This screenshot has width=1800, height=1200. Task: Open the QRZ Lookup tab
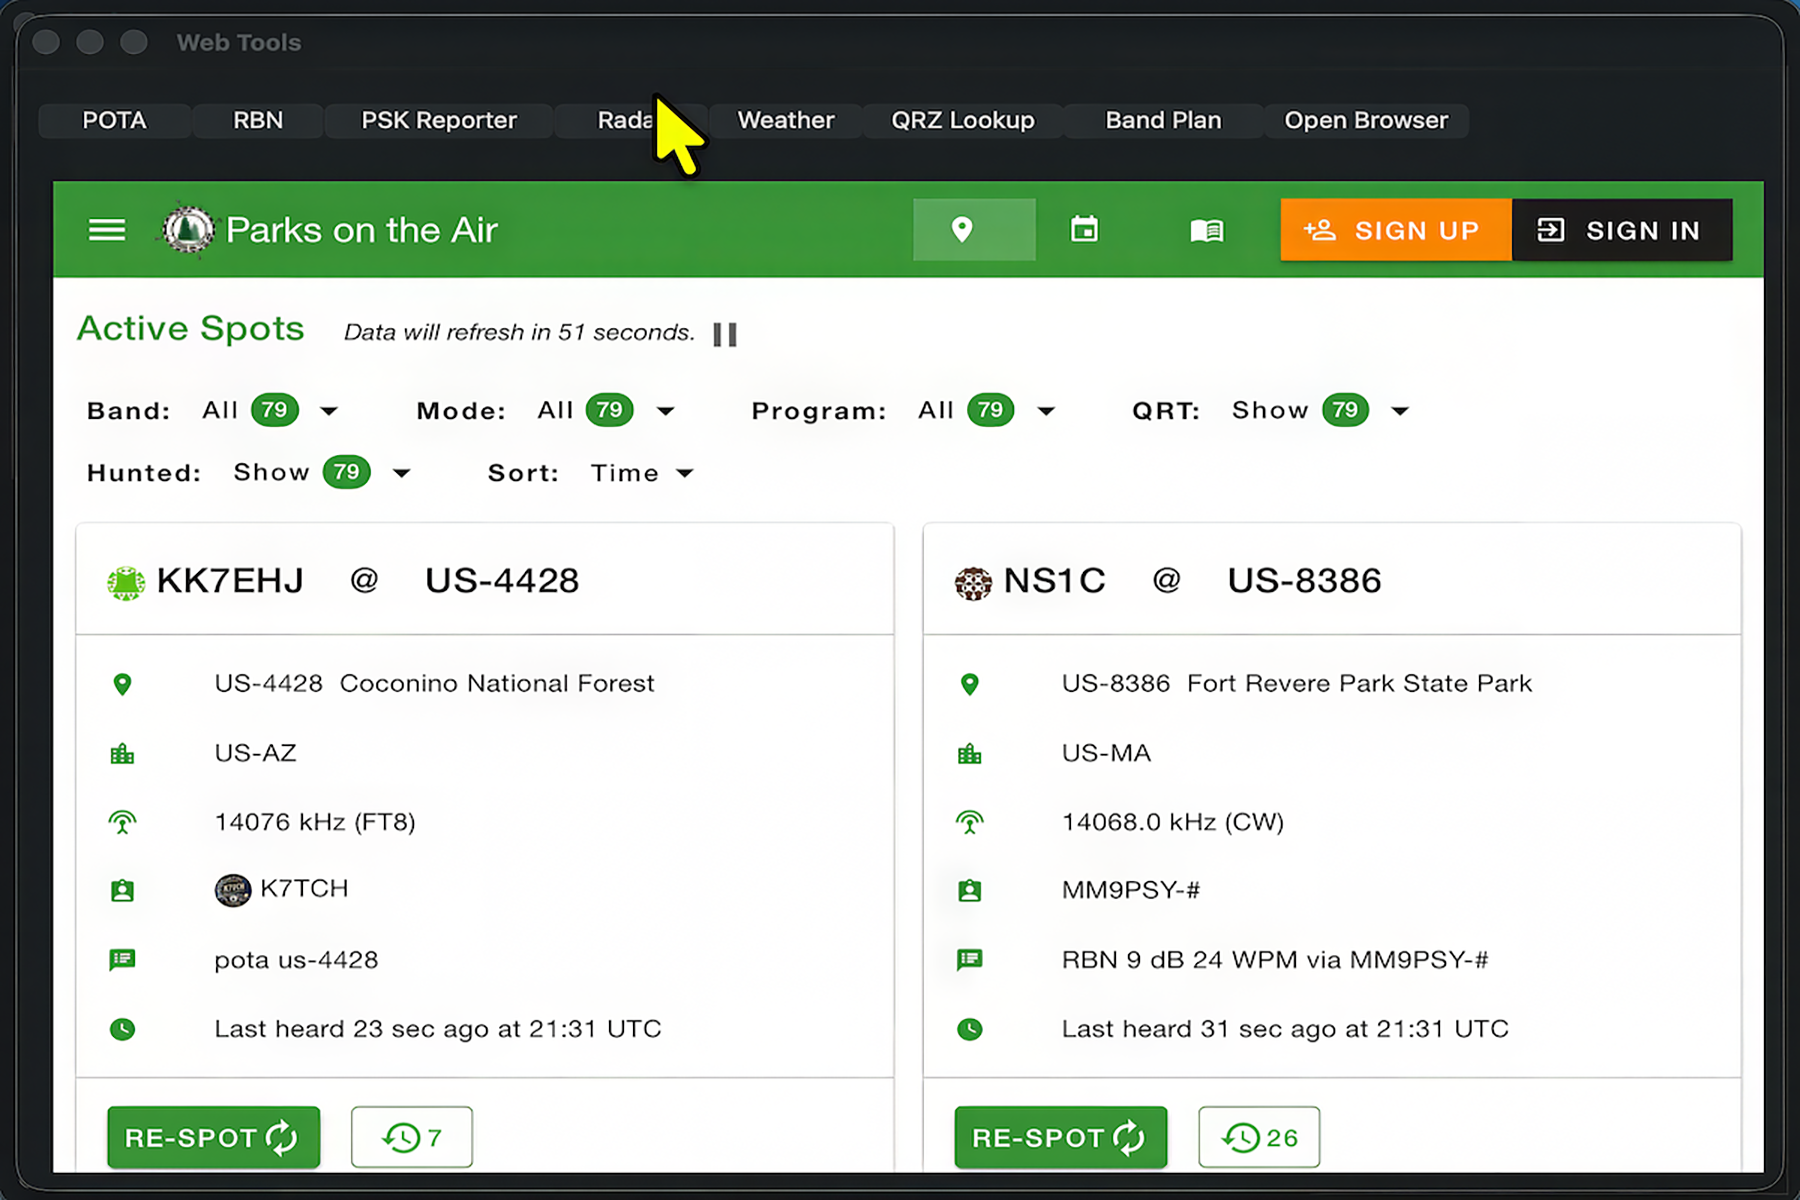pyautogui.click(x=963, y=120)
